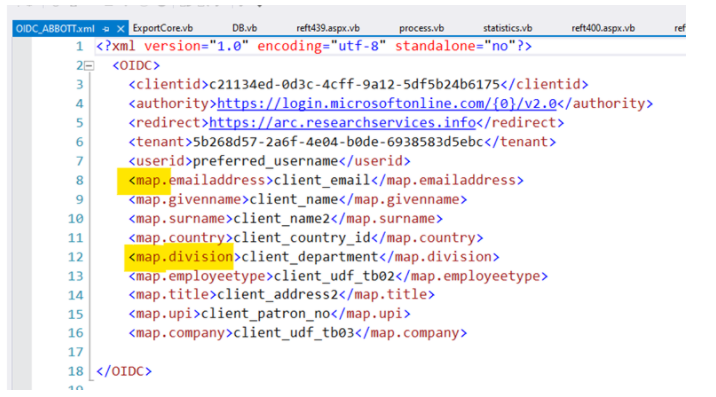This screenshot has width=716, height=397.
Task: Click the client_udf_tb03 value
Action: click(294, 333)
